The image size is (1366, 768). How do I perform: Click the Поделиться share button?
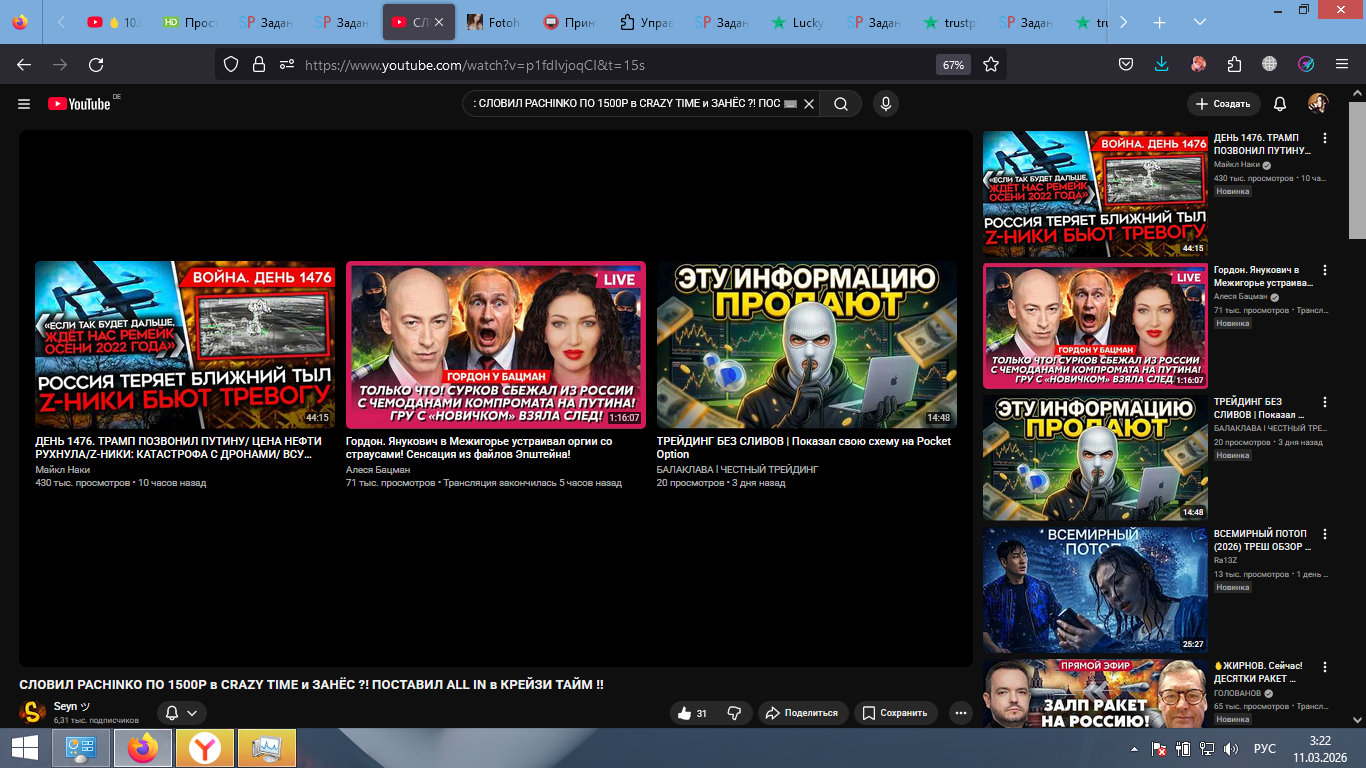click(x=803, y=713)
